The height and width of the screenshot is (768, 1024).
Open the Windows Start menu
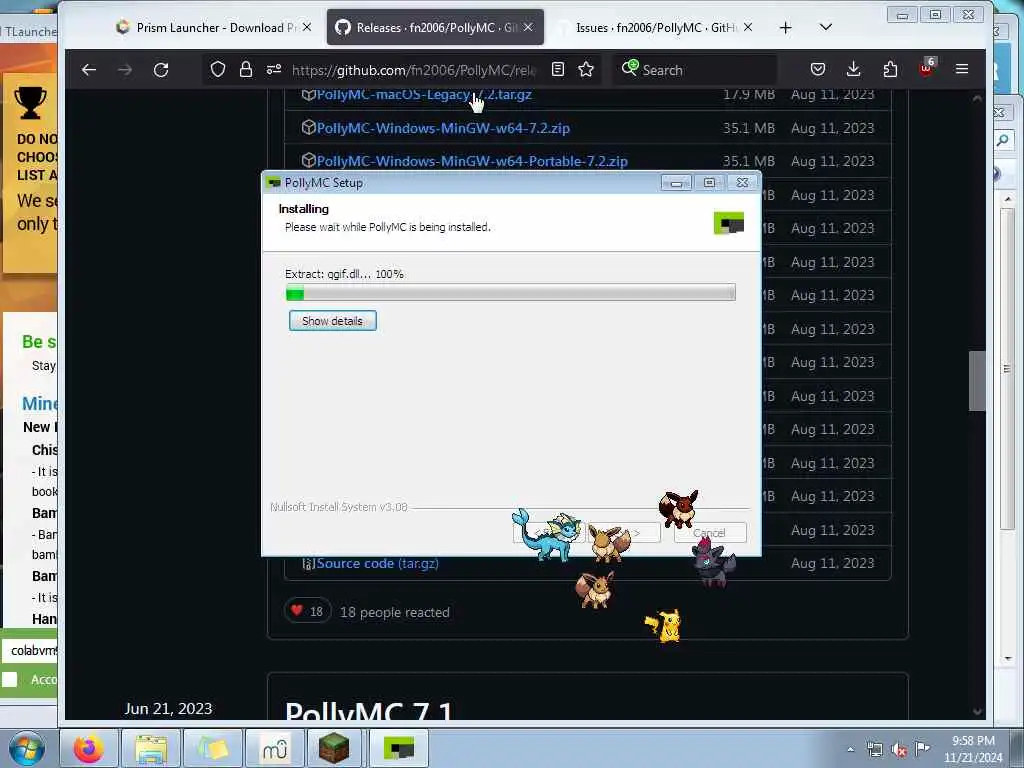pyautogui.click(x=27, y=748)
